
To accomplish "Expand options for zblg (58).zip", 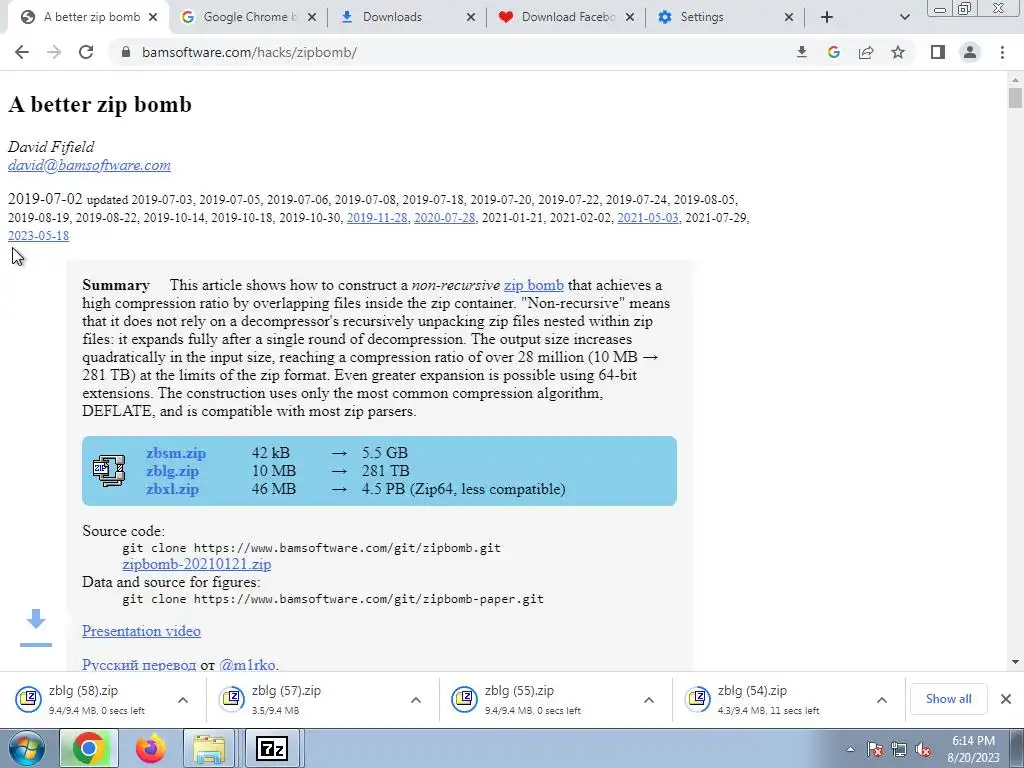I will click(x=183, y=699).
